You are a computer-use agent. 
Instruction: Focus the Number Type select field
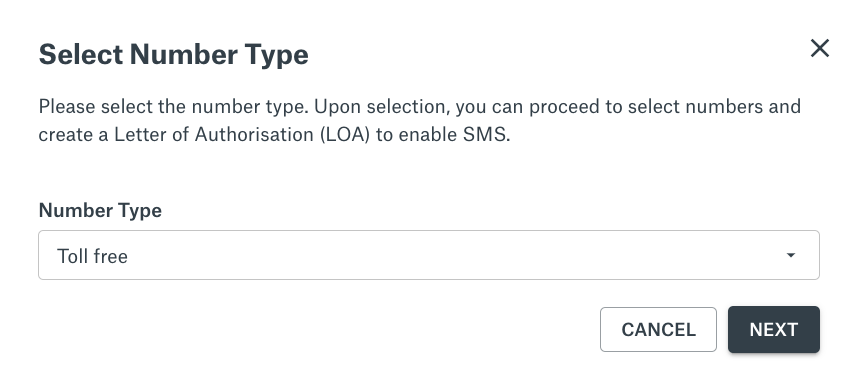coord(429,255)
